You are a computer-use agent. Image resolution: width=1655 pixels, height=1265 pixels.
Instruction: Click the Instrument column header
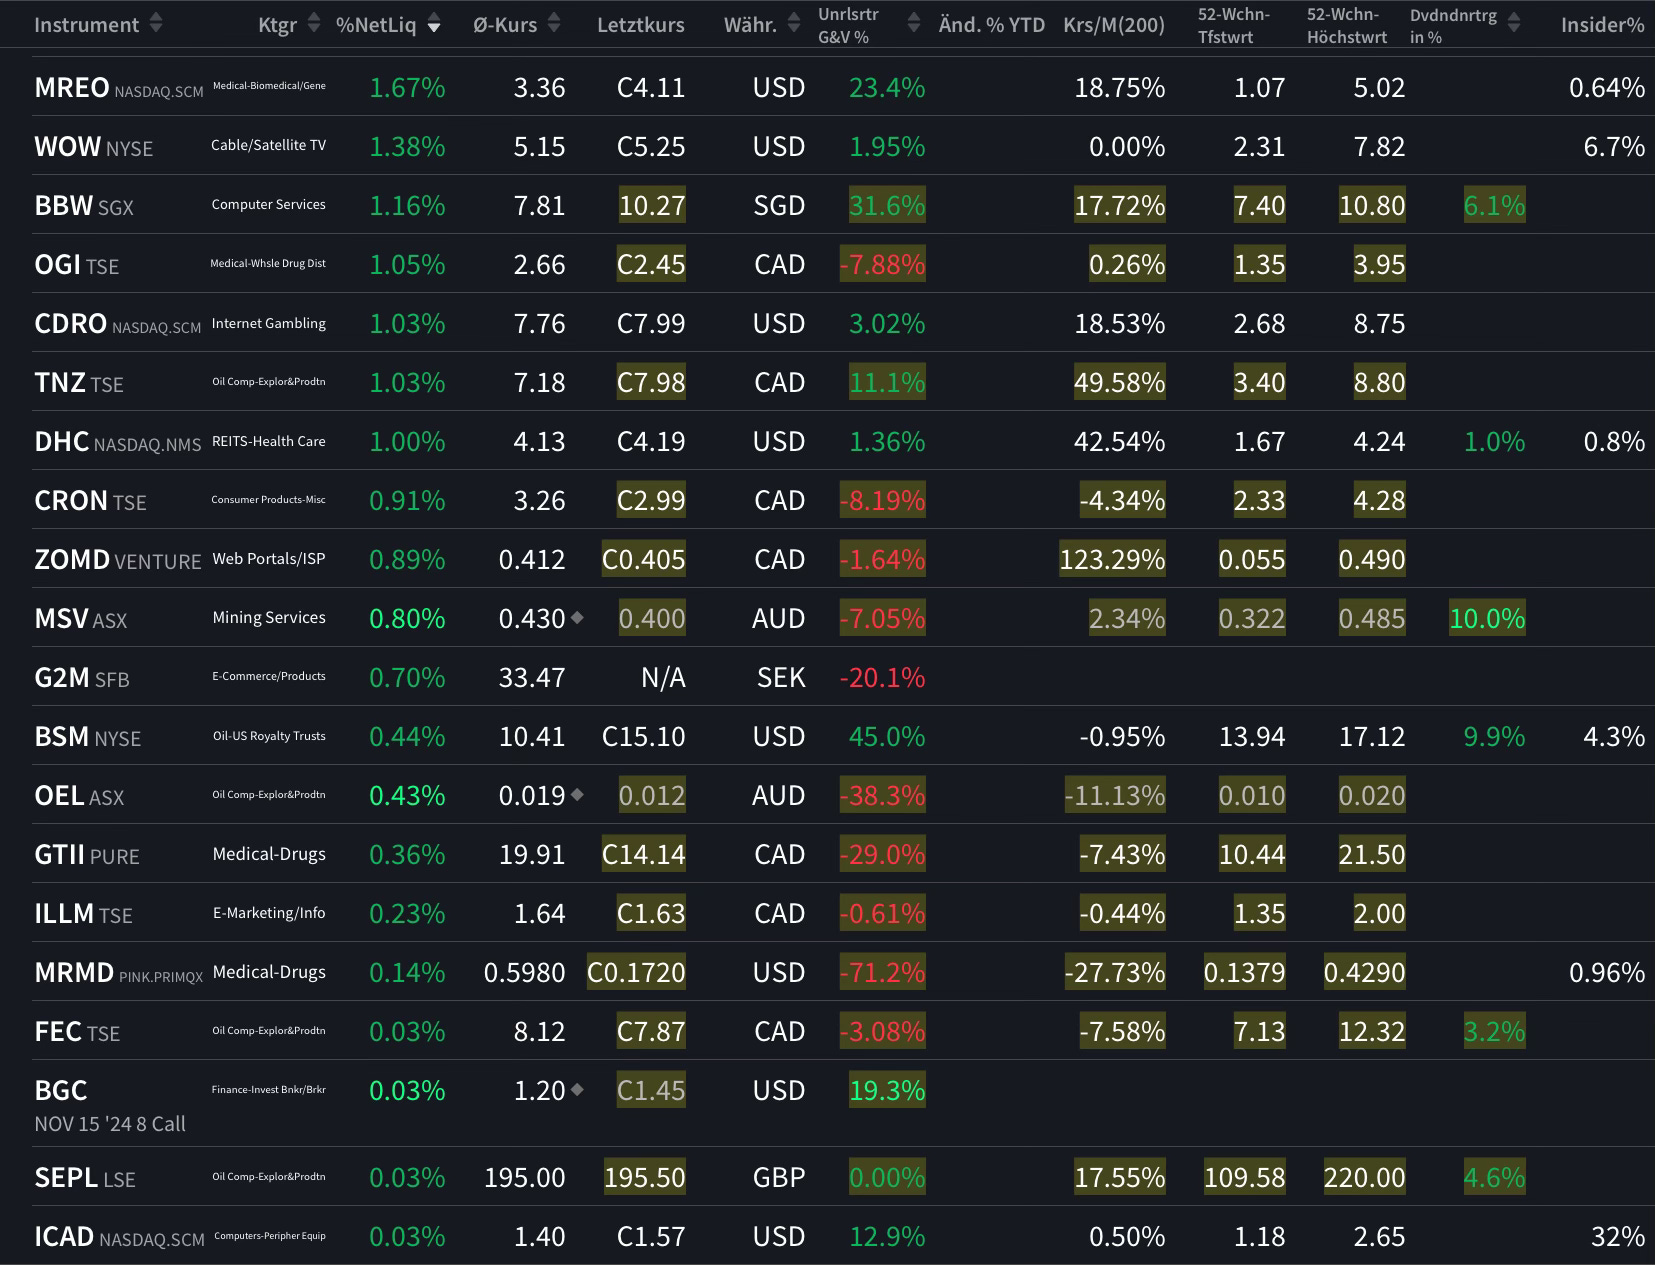pyautogui.click(x=87, y=24)
